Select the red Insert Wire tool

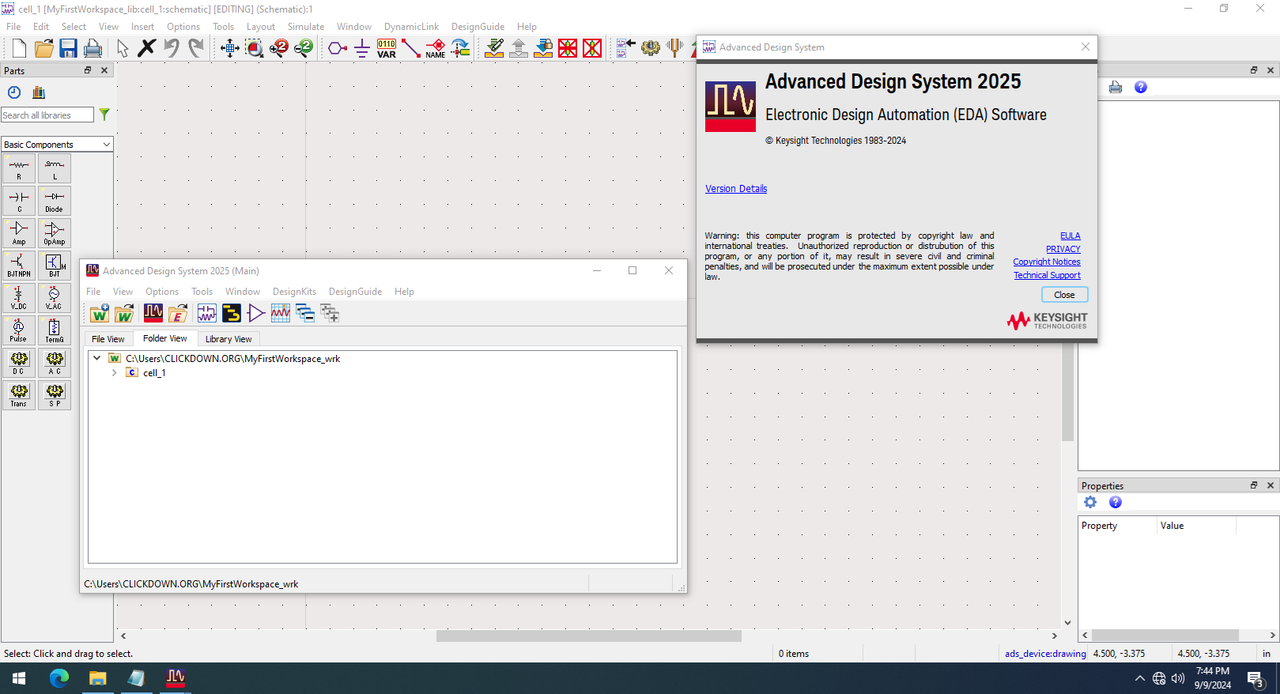[x=411, y=48]
